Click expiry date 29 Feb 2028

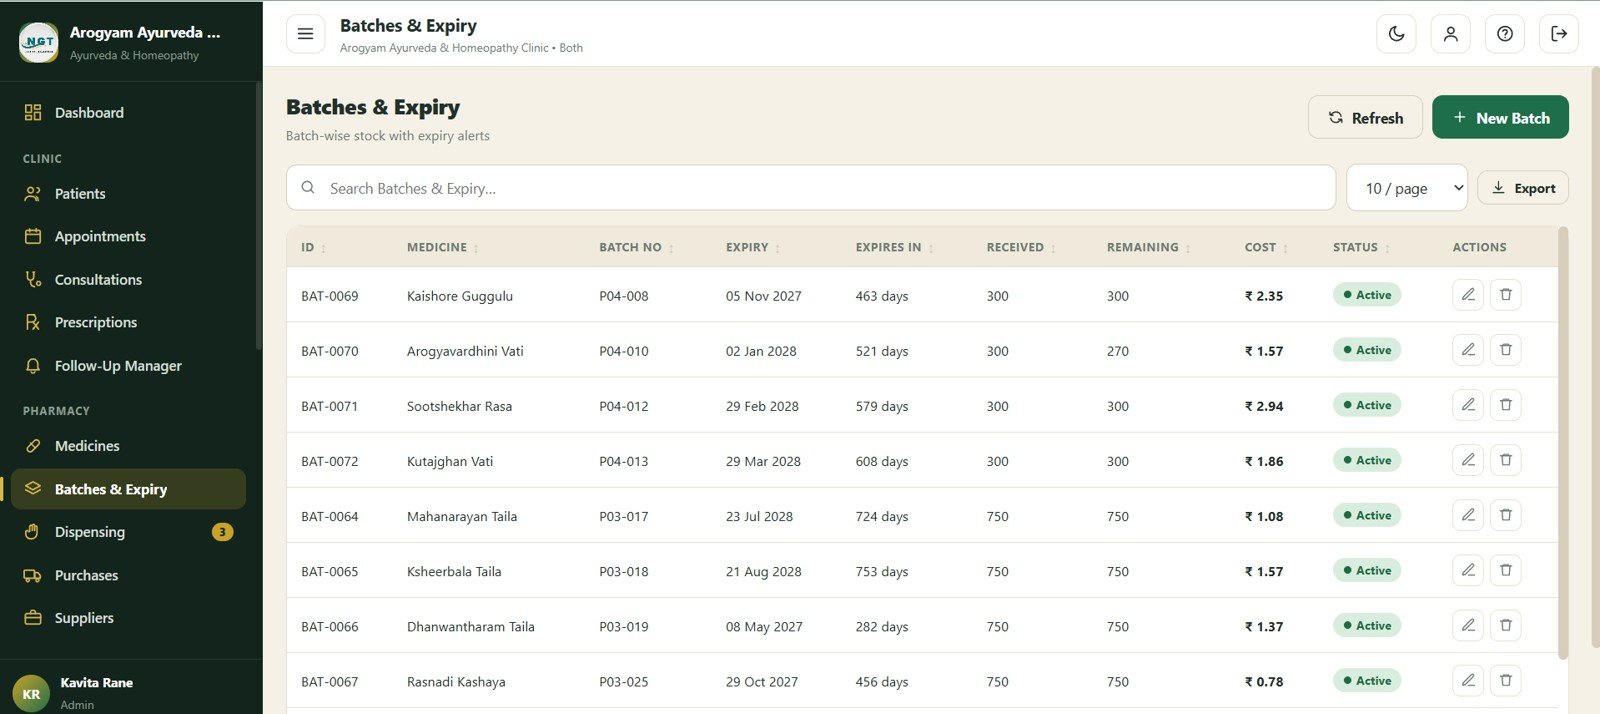[x=762, y=406]
